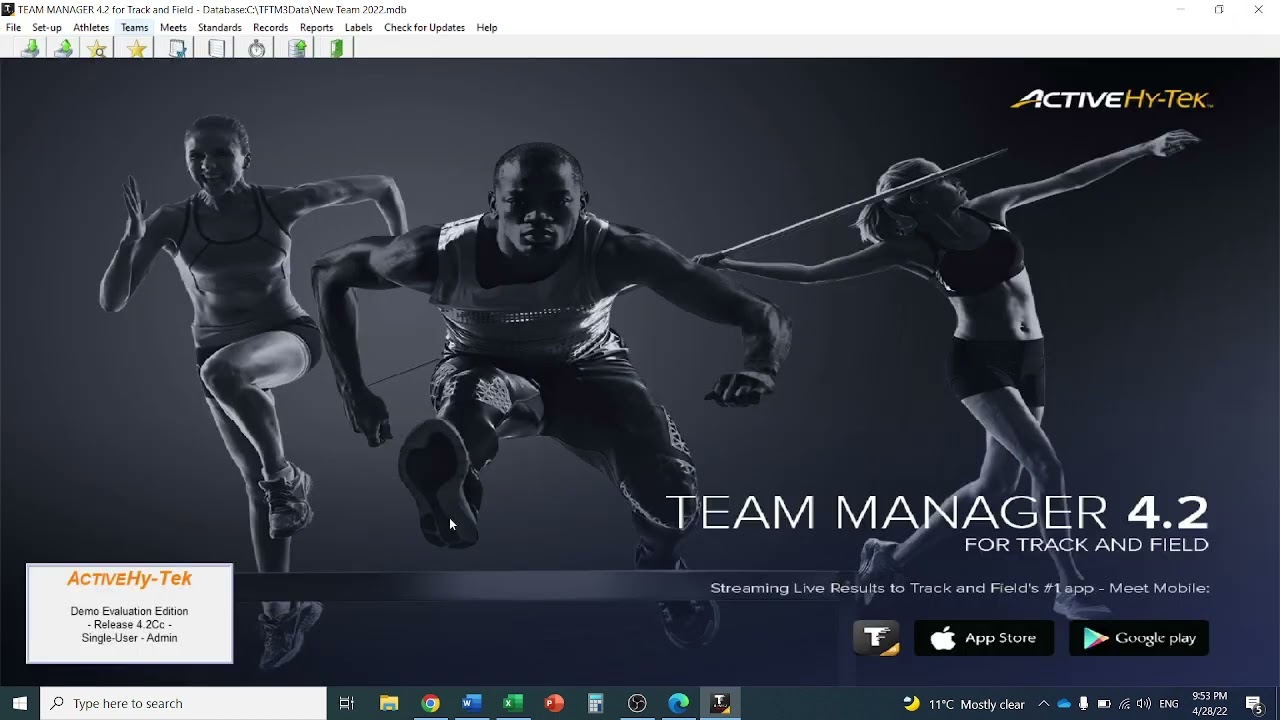
Task: Open Microsoft Word from the taskbar
Action: click(x=472, y=703)
